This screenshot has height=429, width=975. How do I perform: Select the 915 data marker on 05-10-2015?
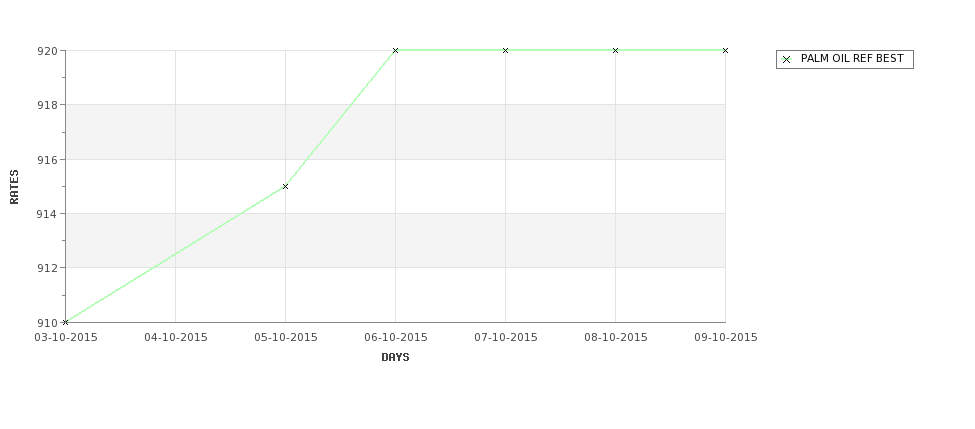[285, 187]
